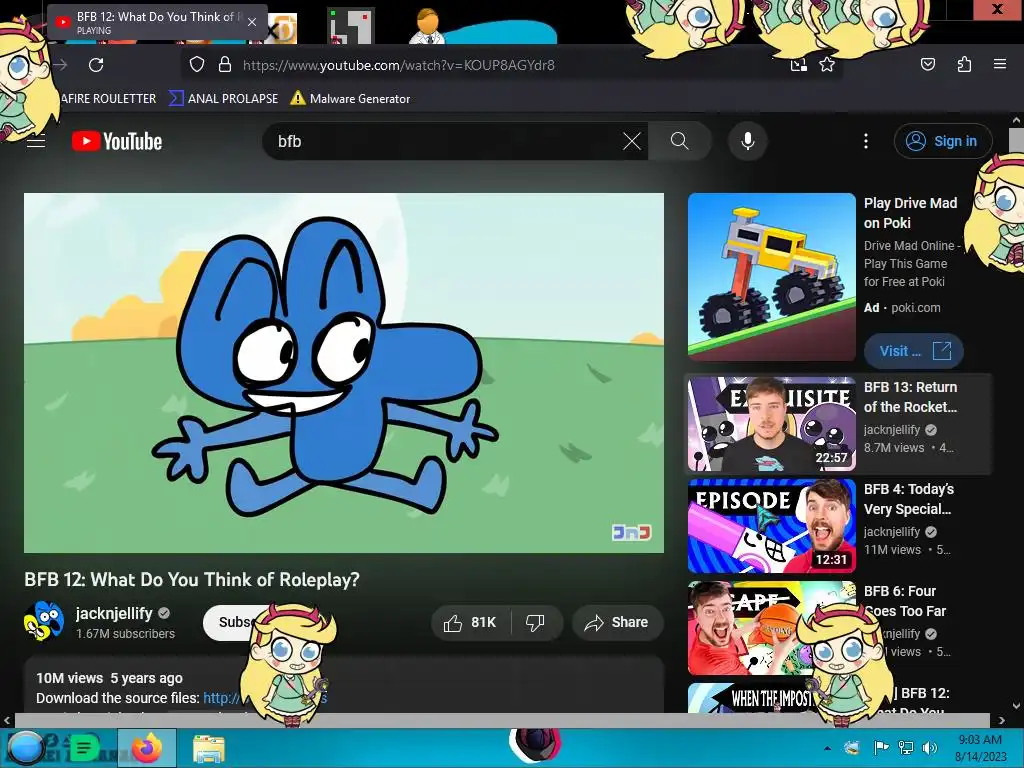Click the padlock site security icon
The width and height of the screenshot is (1024, 768).
click(x=225, y=65)
